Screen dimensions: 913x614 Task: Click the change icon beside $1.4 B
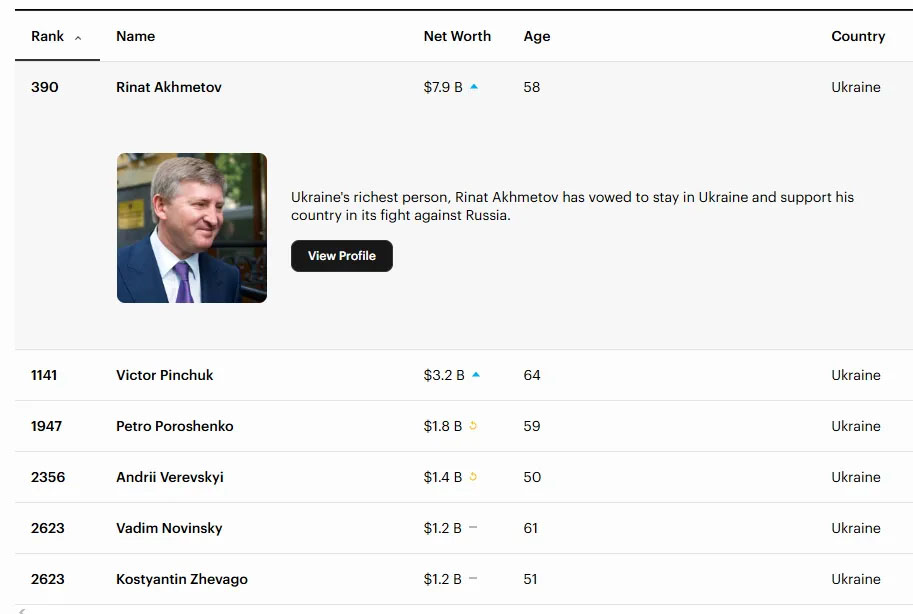[x=473, y=477]
